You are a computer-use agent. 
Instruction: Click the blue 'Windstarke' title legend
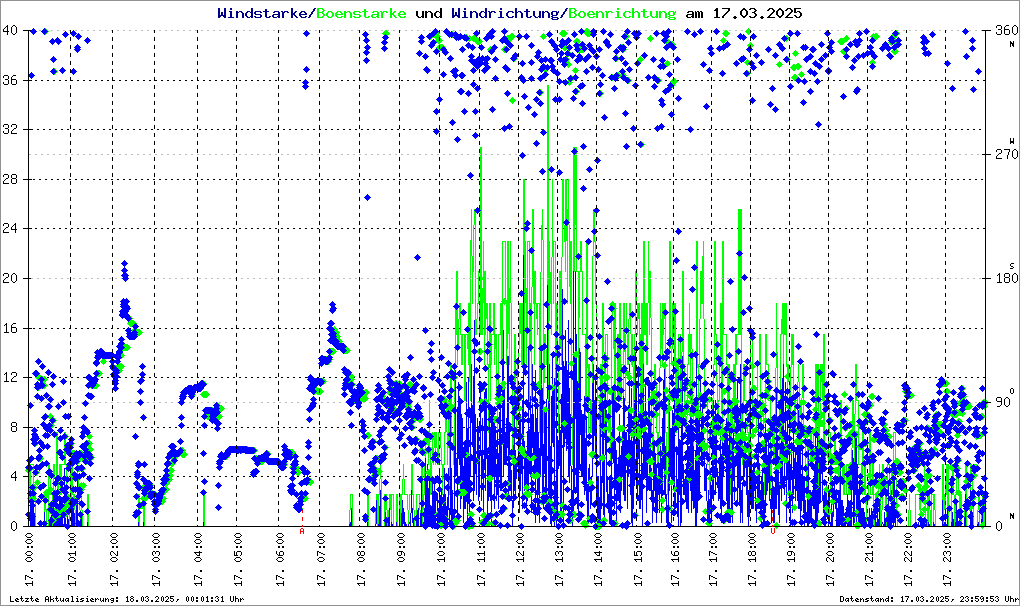264,13
